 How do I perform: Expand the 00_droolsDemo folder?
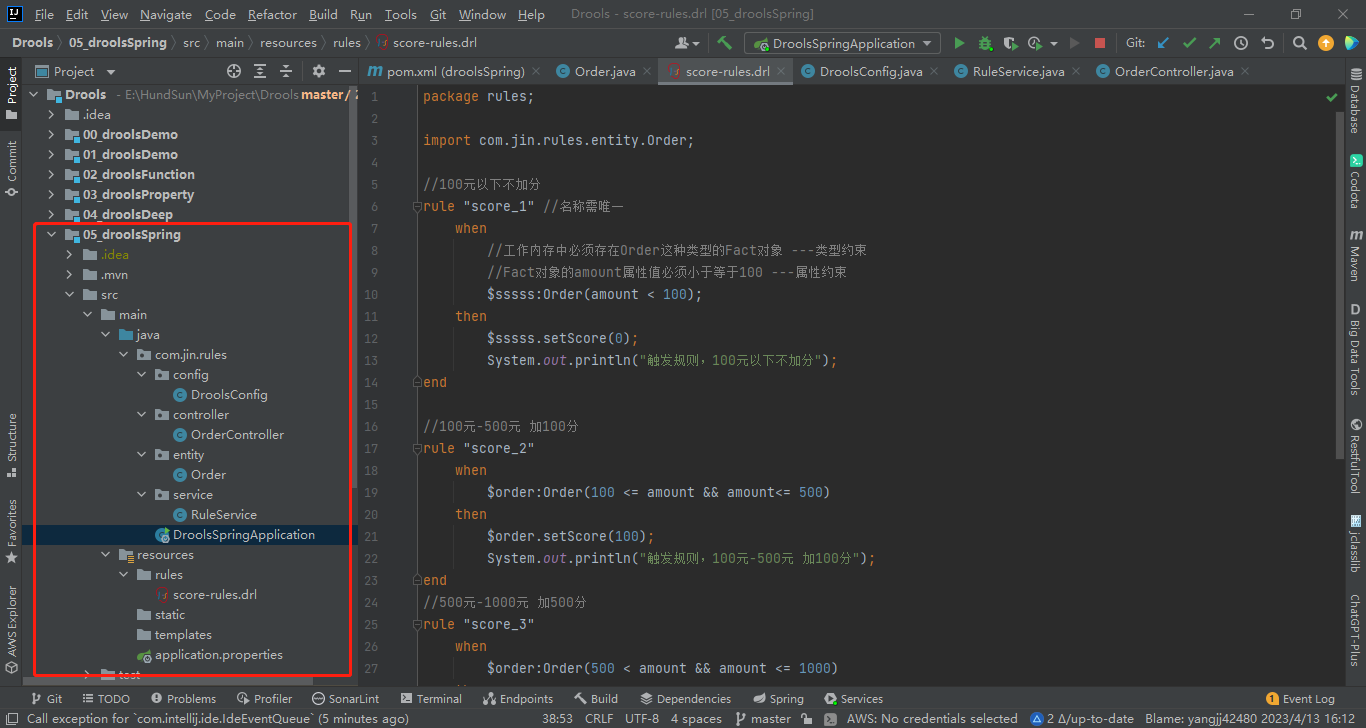tap(52, 135)
